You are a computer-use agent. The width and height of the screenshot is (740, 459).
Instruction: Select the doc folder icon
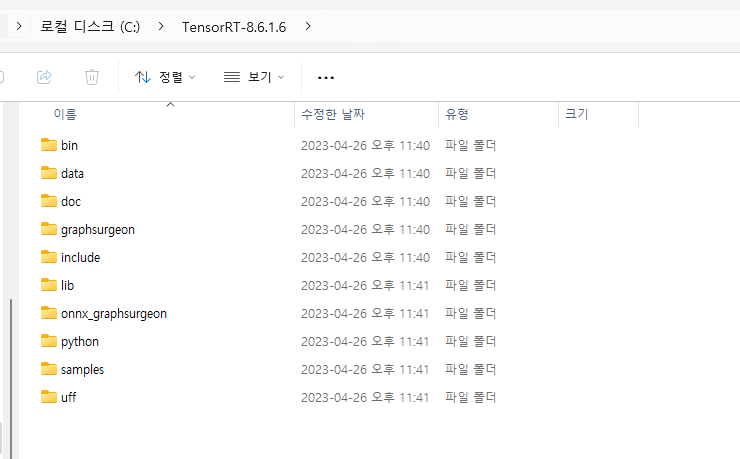click(49, 201)
